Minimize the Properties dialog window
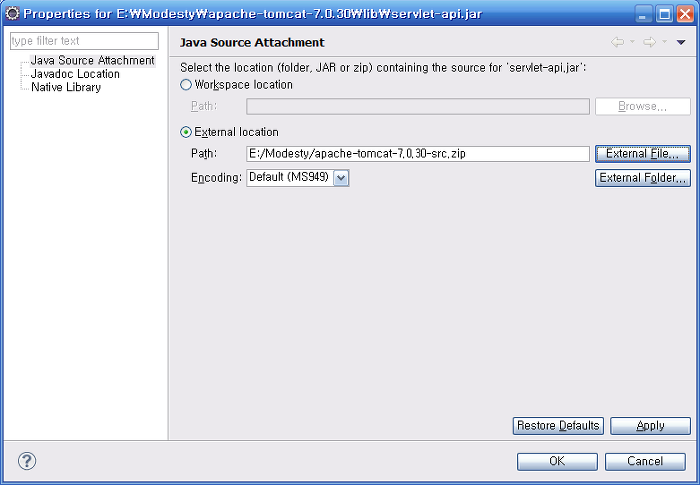 643,14
